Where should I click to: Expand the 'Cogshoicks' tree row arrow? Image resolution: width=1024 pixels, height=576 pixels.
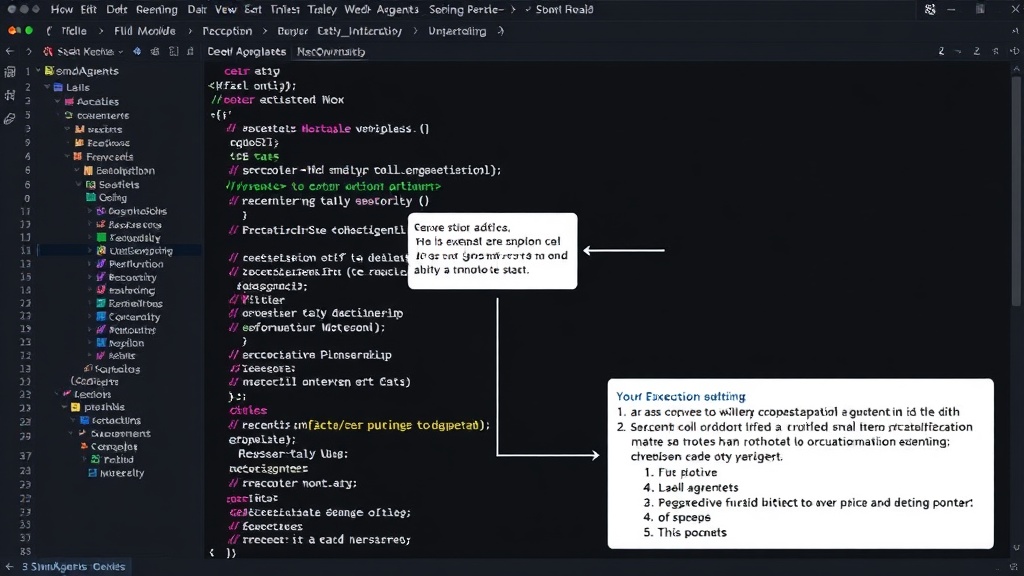pyautogui.click(x=90, y=211)
